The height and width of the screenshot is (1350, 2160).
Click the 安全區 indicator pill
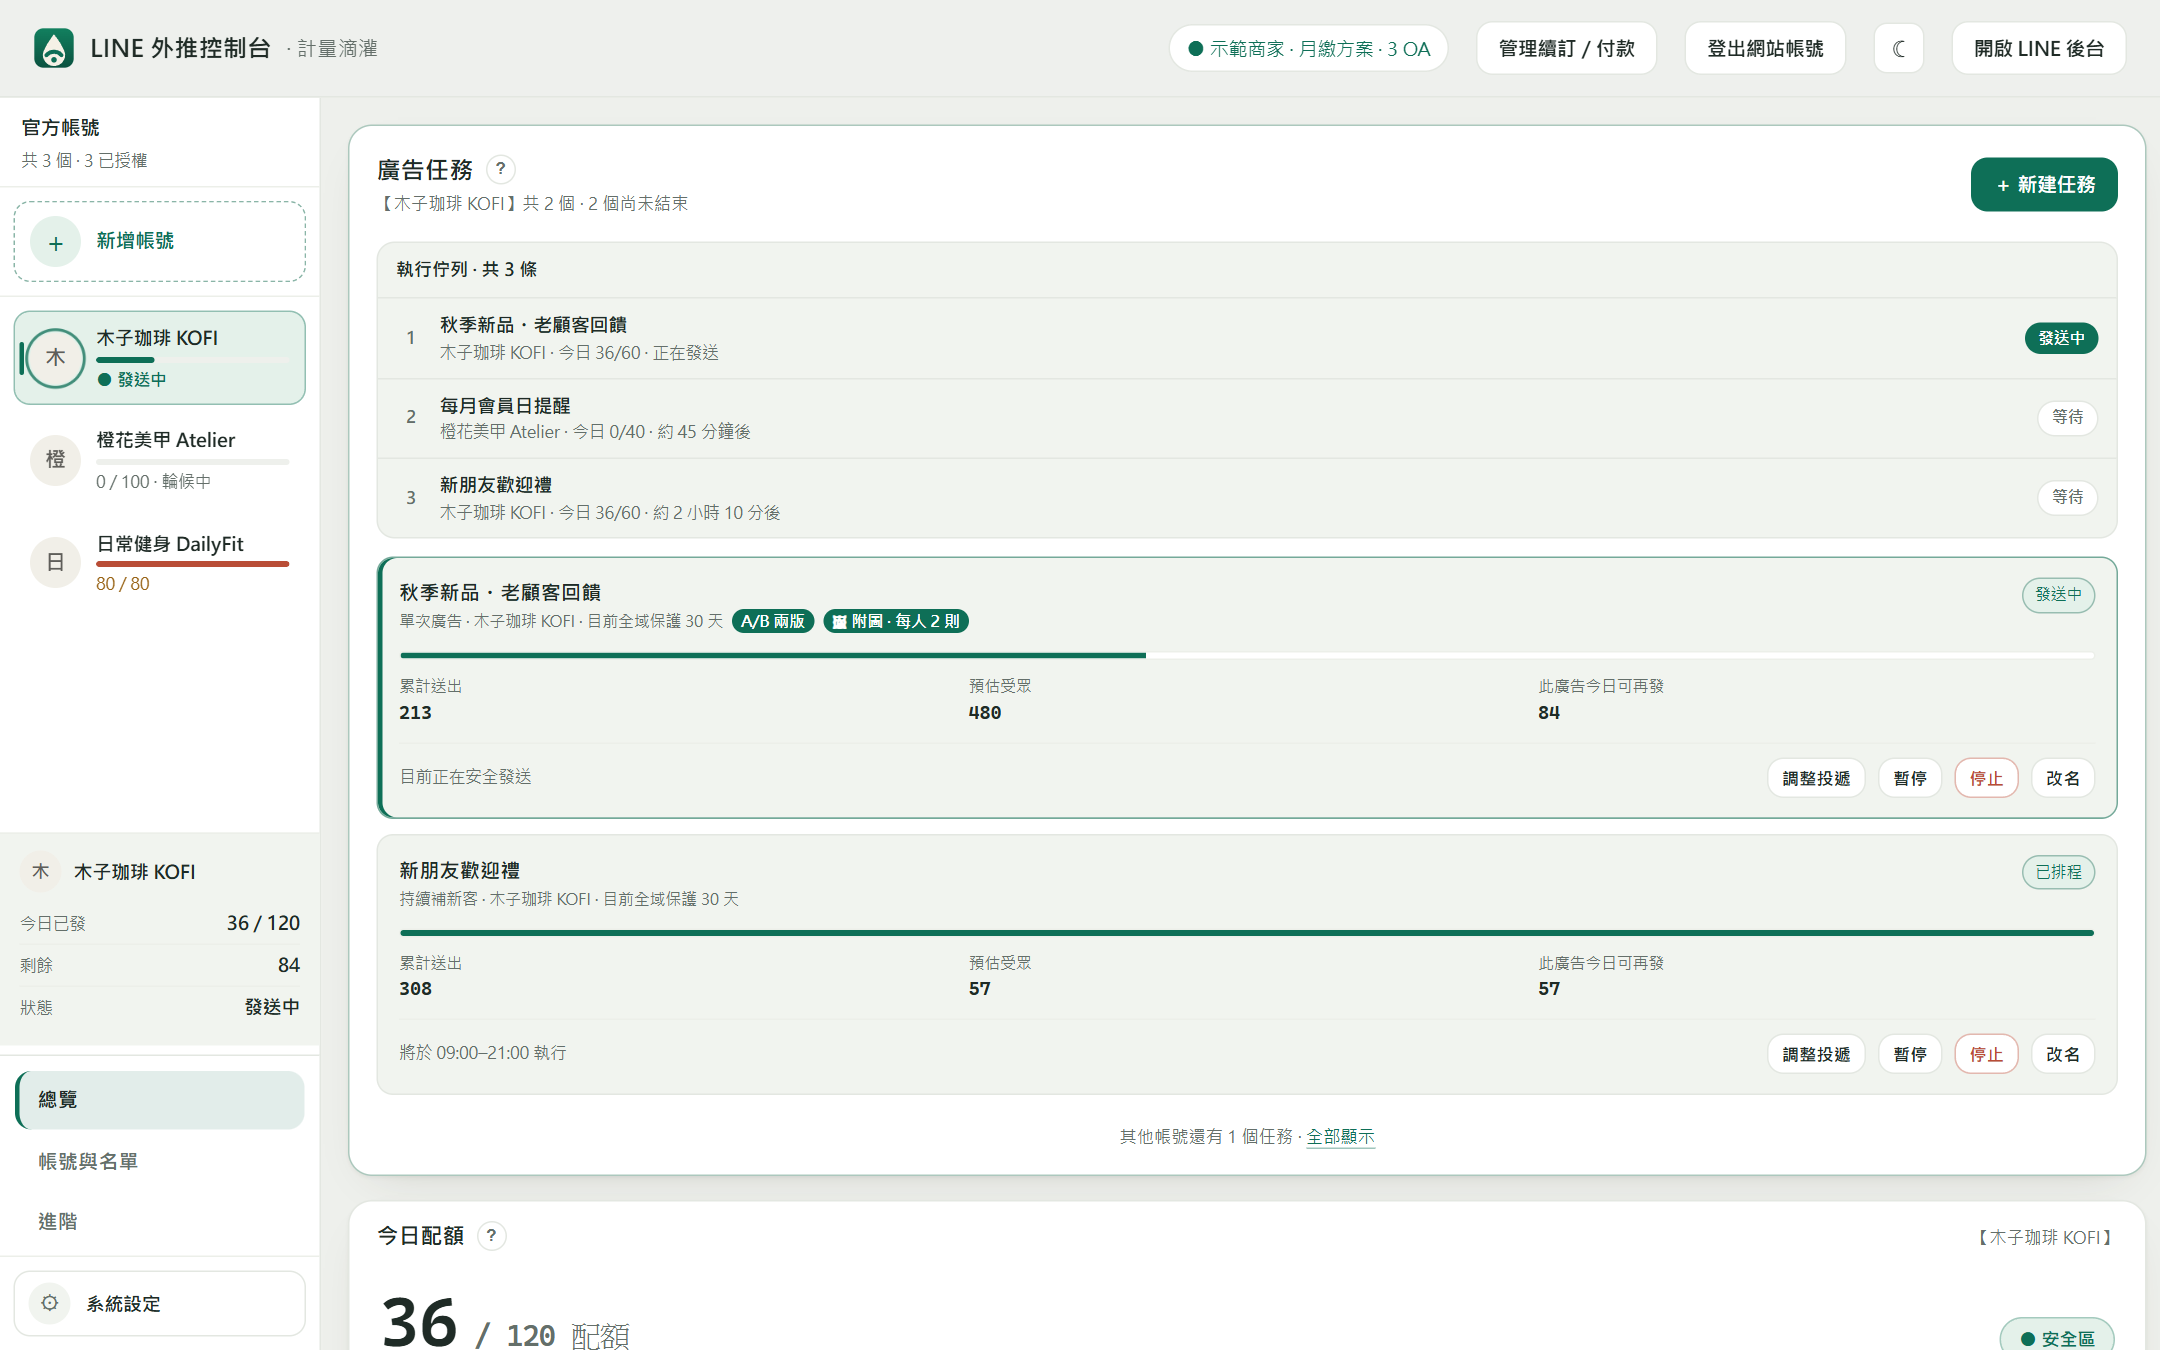click(2056, 1338)
